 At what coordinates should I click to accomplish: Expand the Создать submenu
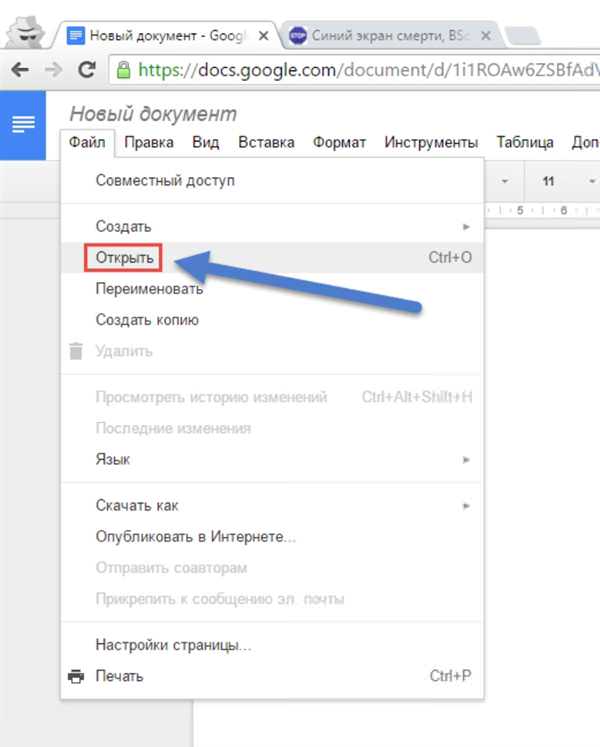(x=272, y=226)
